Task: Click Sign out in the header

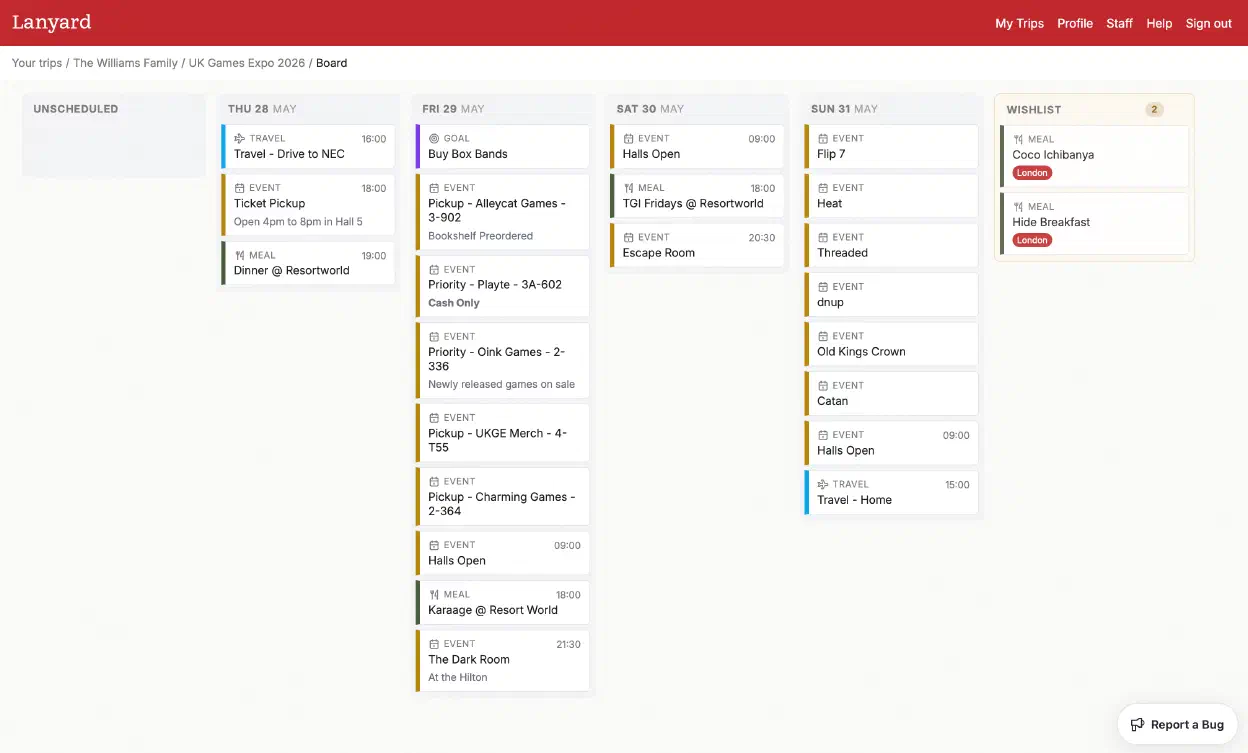Action: pyautogui.click(x=1208, y=23)
